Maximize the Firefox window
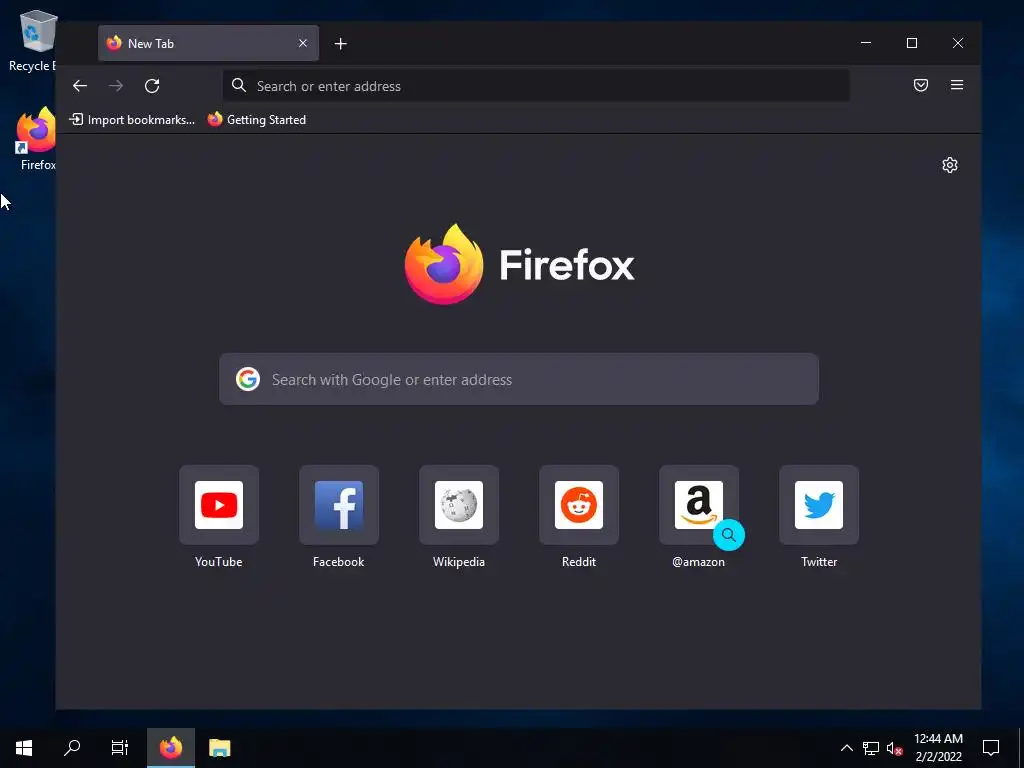The width and height of the screenshot is (1024, 768). [912, 43]
